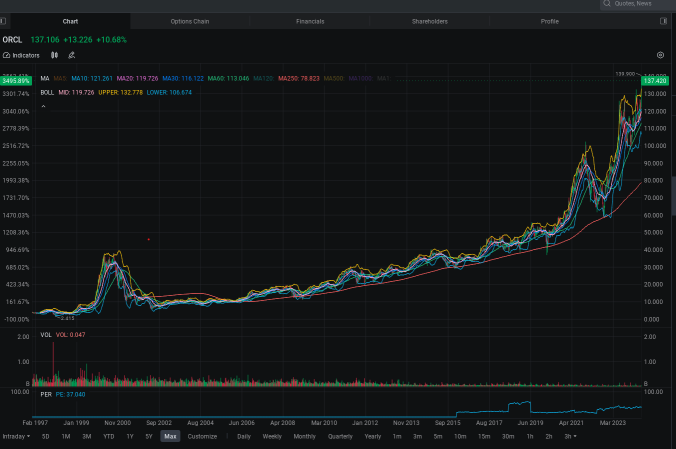Change chart type with candlestick icon
The image size is (676, 449).
click(x=54, y=55)
